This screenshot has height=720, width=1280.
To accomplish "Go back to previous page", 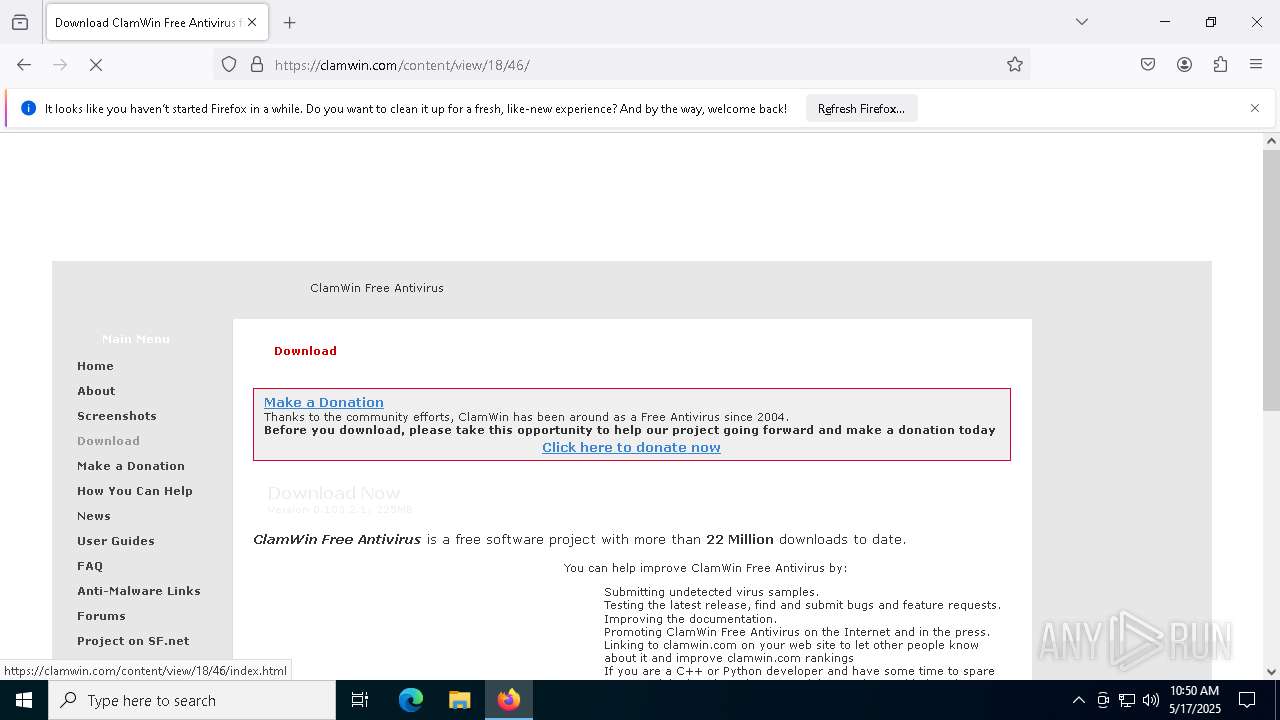I will 24,65.
